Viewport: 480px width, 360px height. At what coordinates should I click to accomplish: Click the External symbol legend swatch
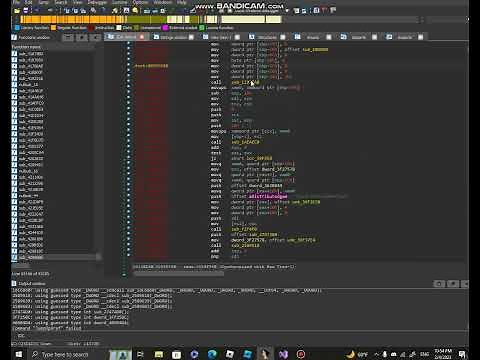[165, 28]
